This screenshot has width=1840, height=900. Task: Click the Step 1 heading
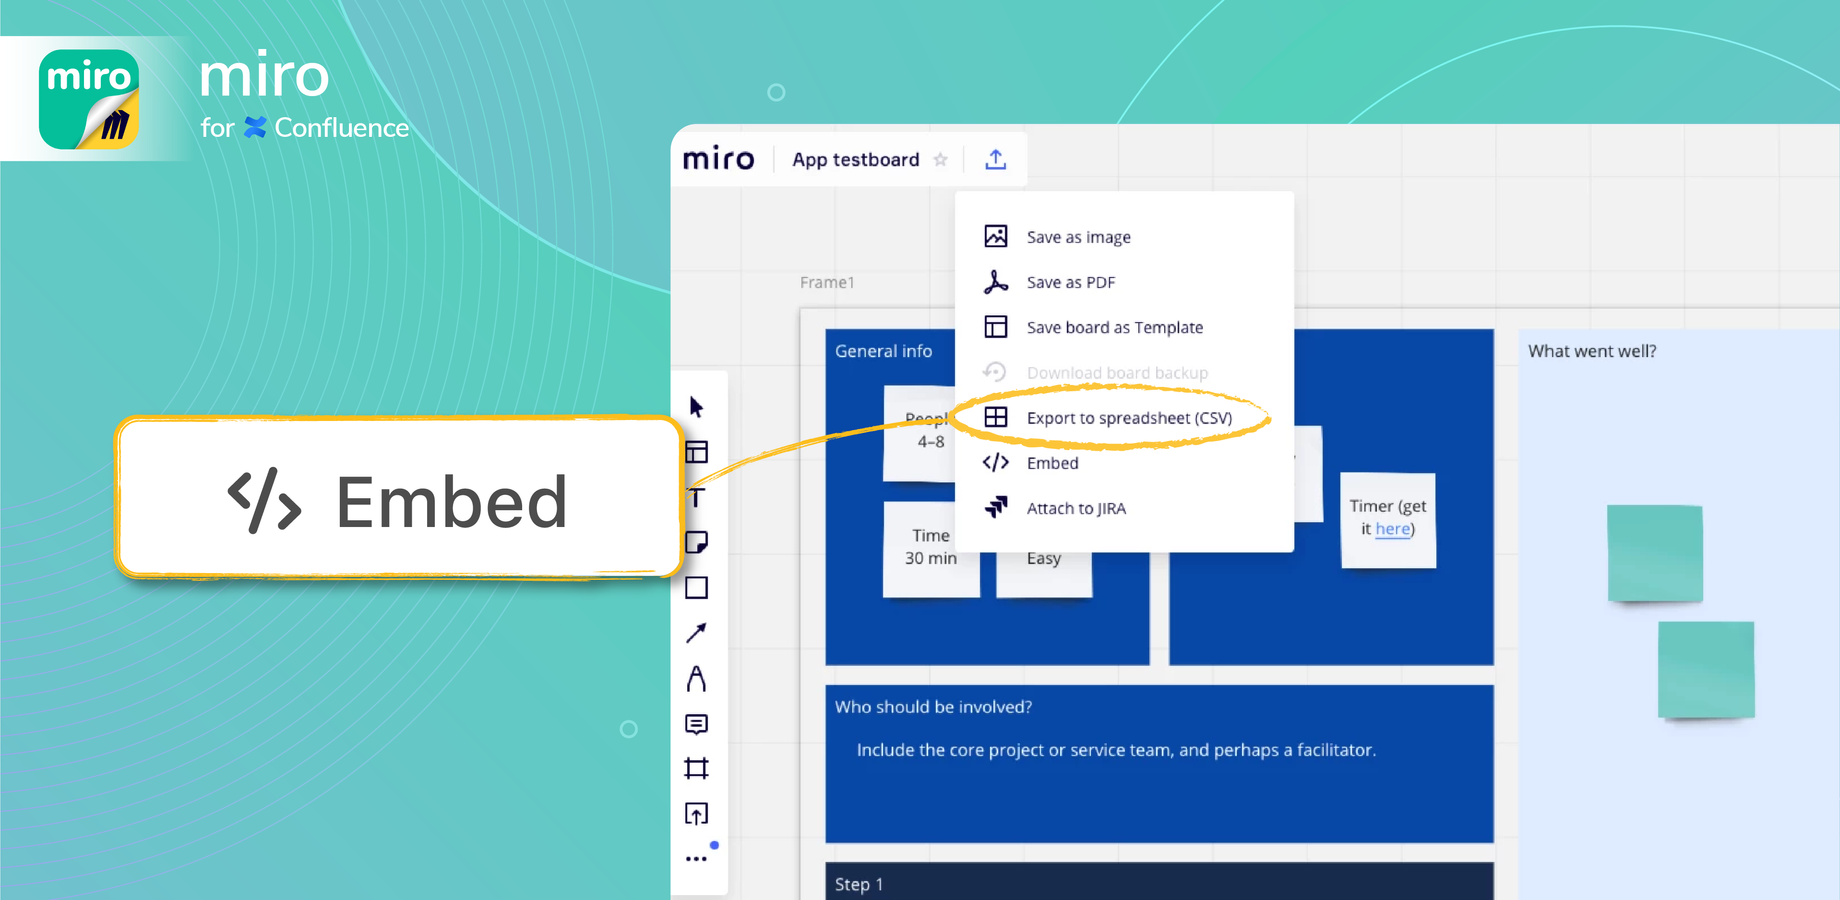point(859,885)
